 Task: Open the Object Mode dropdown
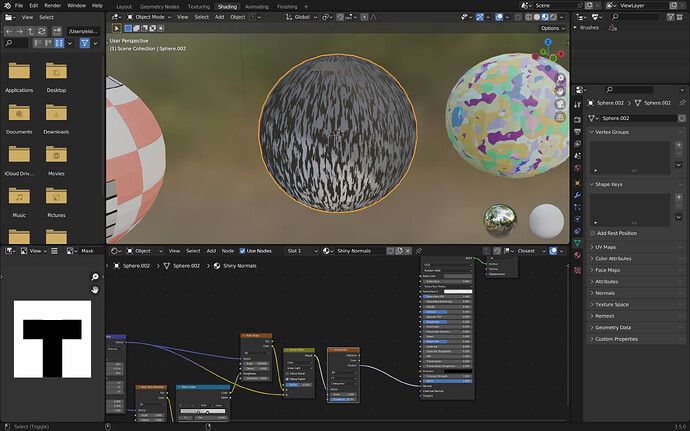149,17
